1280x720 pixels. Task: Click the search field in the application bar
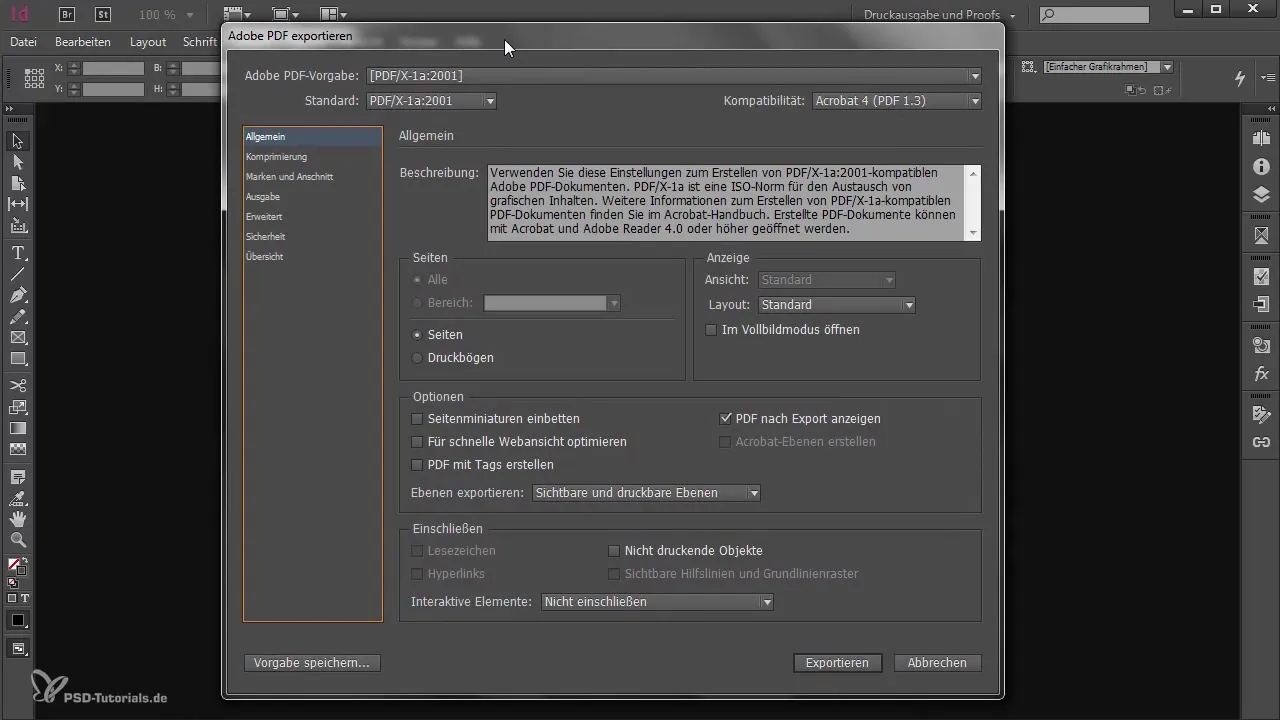click(1094, 15)
